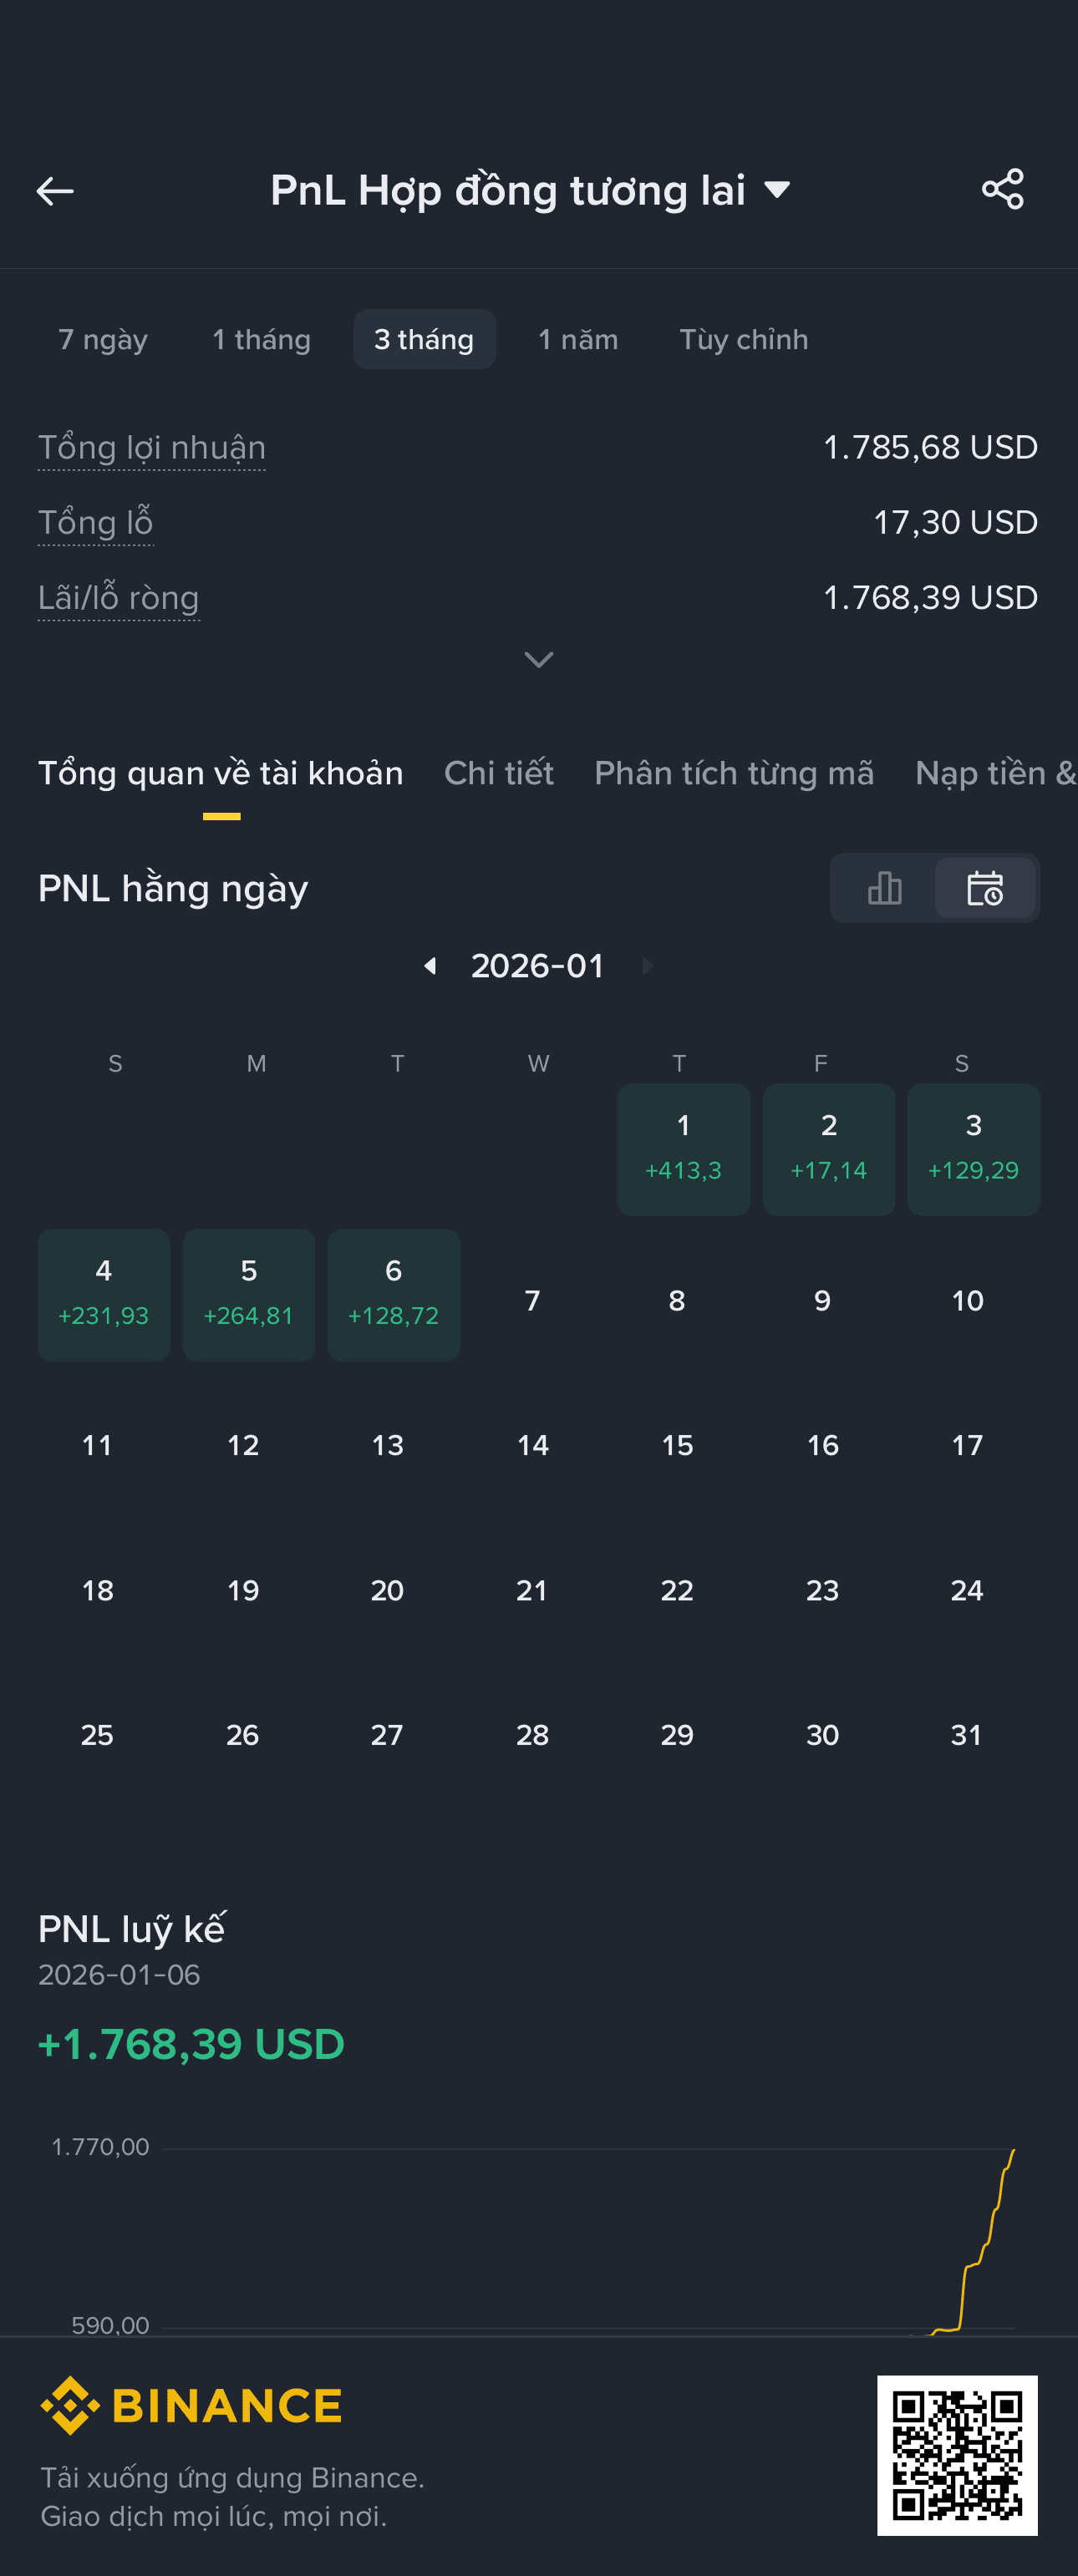Tap the back arrow icon
This screenshot has height=2576, width=1078.
(x=55, y=190)
